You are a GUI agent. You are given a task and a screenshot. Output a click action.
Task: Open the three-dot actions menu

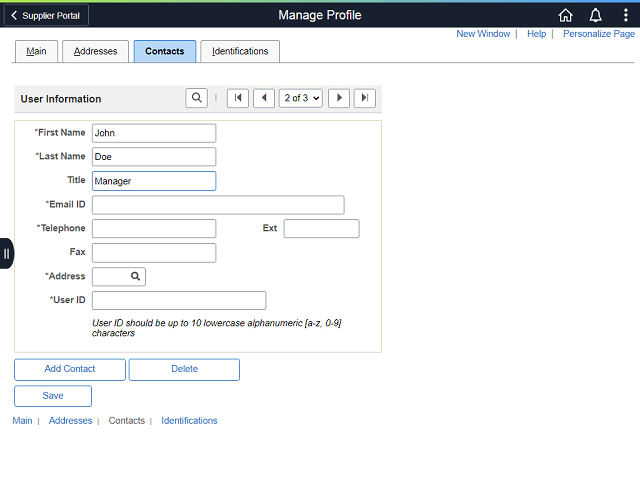coord(626,16)
